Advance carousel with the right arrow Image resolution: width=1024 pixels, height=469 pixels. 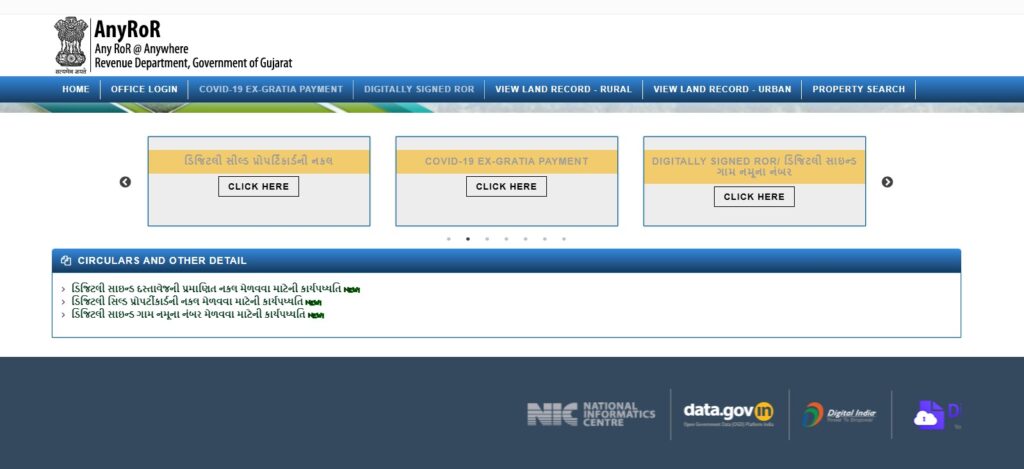887,182
